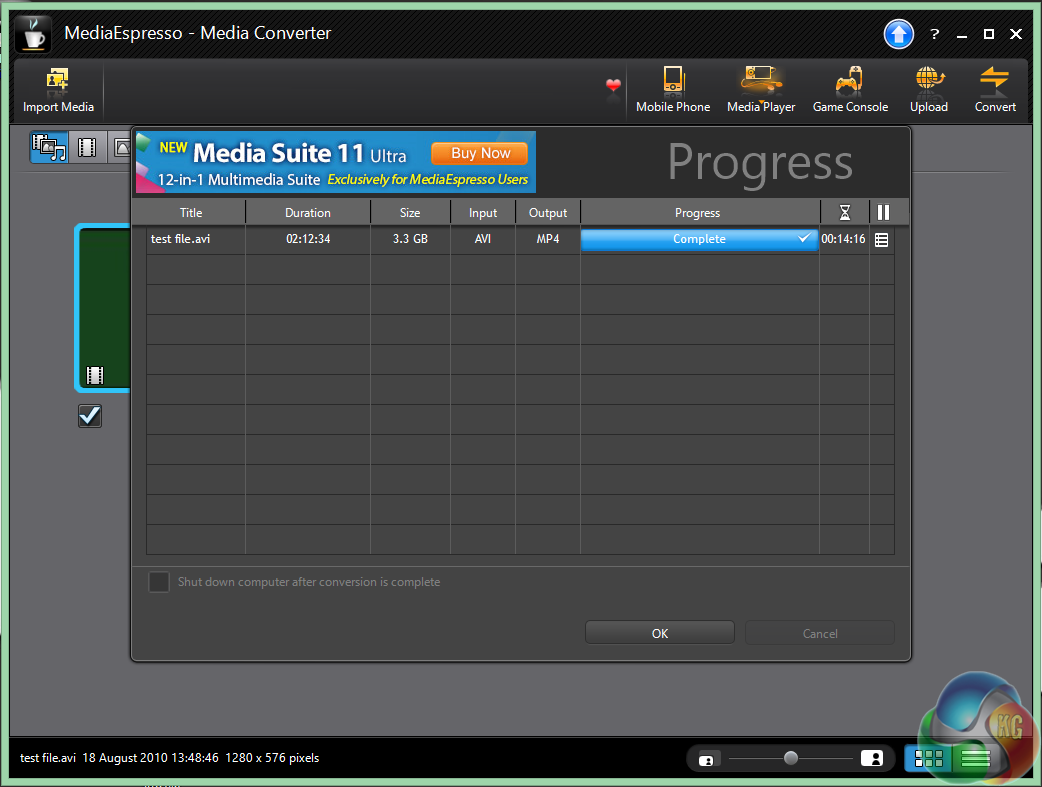Switch to the thumbnail grid view

[x=928, y=759]
